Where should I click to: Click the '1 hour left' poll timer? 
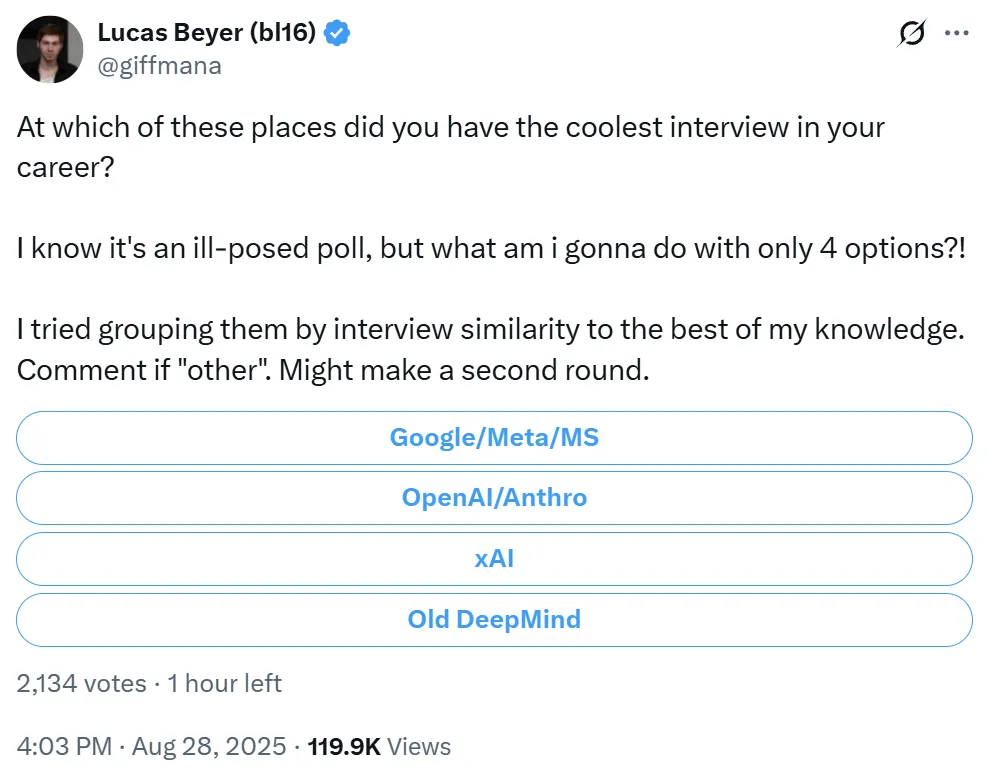pos(225,683)
